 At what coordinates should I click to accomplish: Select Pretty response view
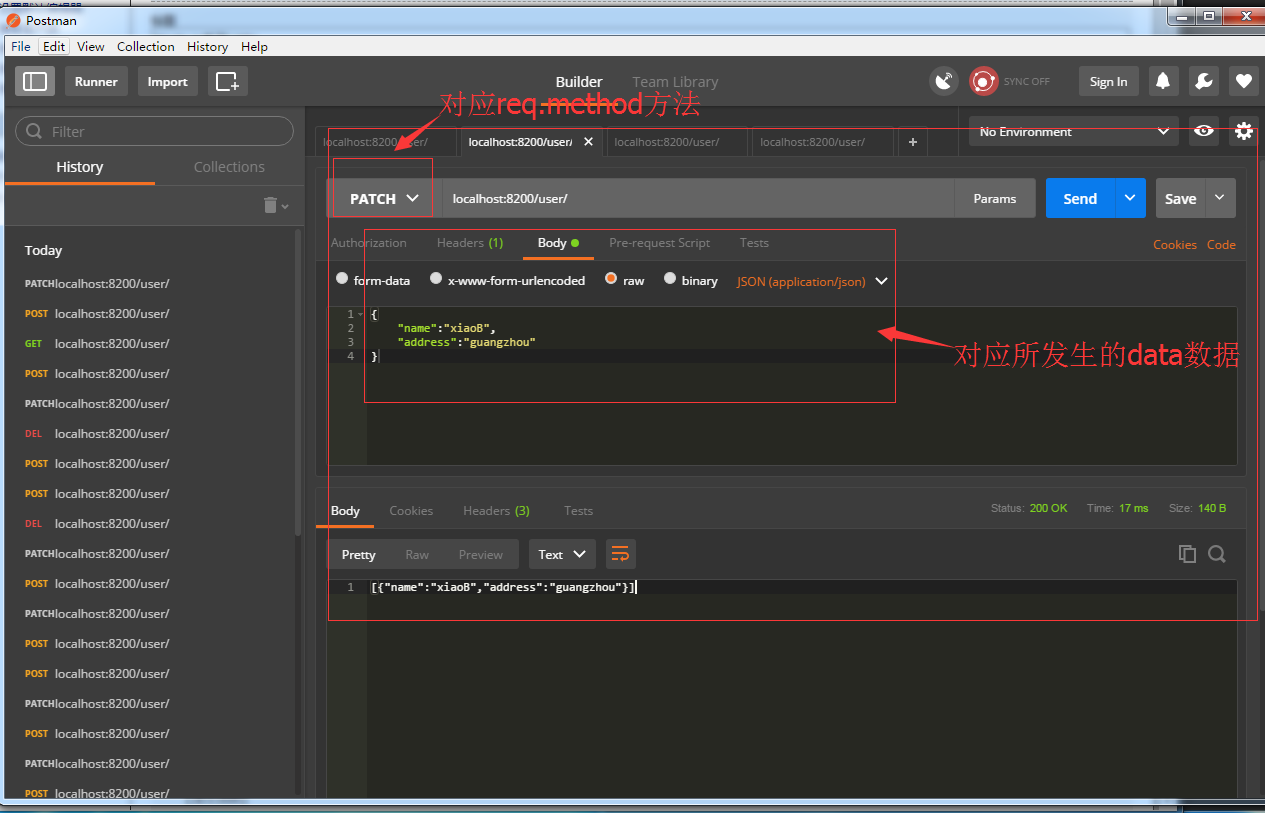pos(359,554)
